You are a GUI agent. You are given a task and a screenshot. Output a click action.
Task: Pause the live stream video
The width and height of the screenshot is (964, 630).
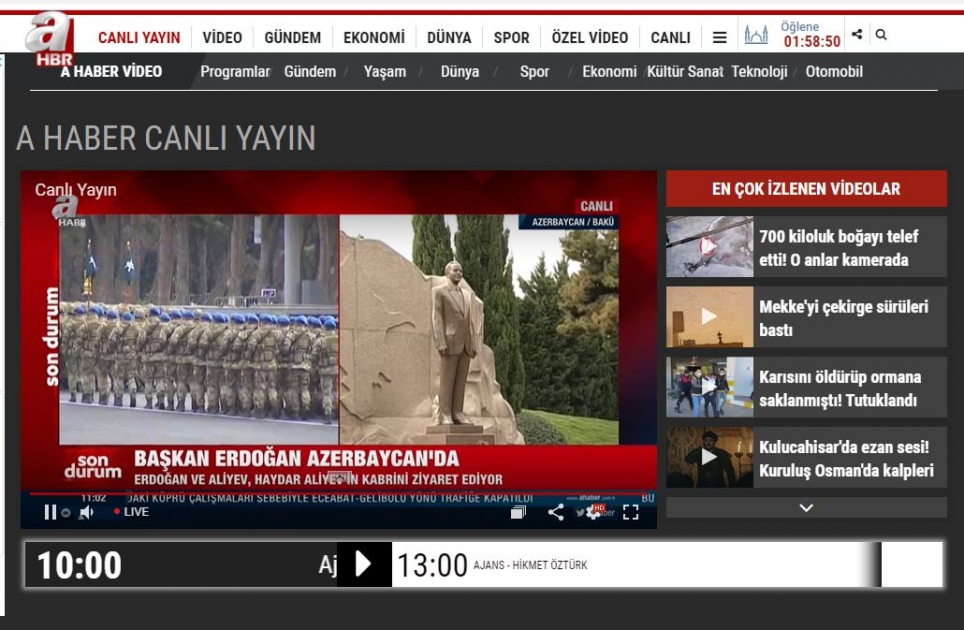[x=50, y=512]
